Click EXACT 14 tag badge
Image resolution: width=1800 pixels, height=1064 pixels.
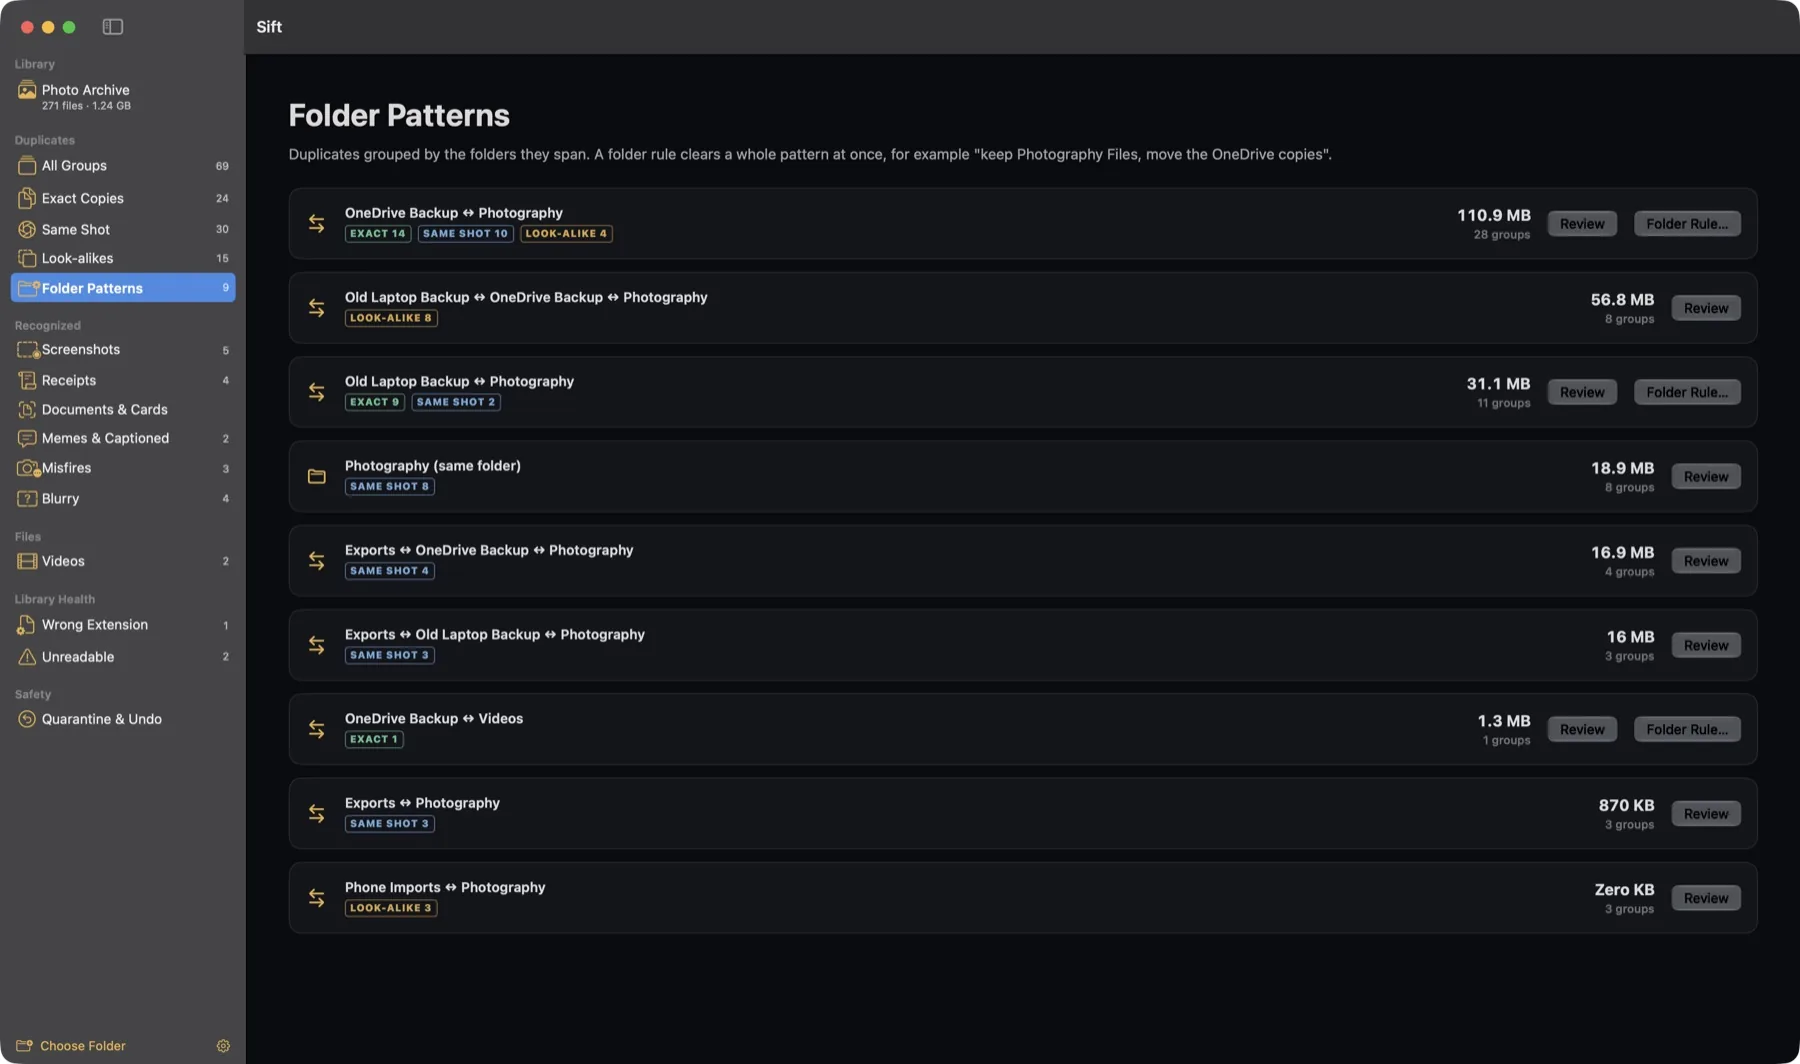(x=378, y=234)
